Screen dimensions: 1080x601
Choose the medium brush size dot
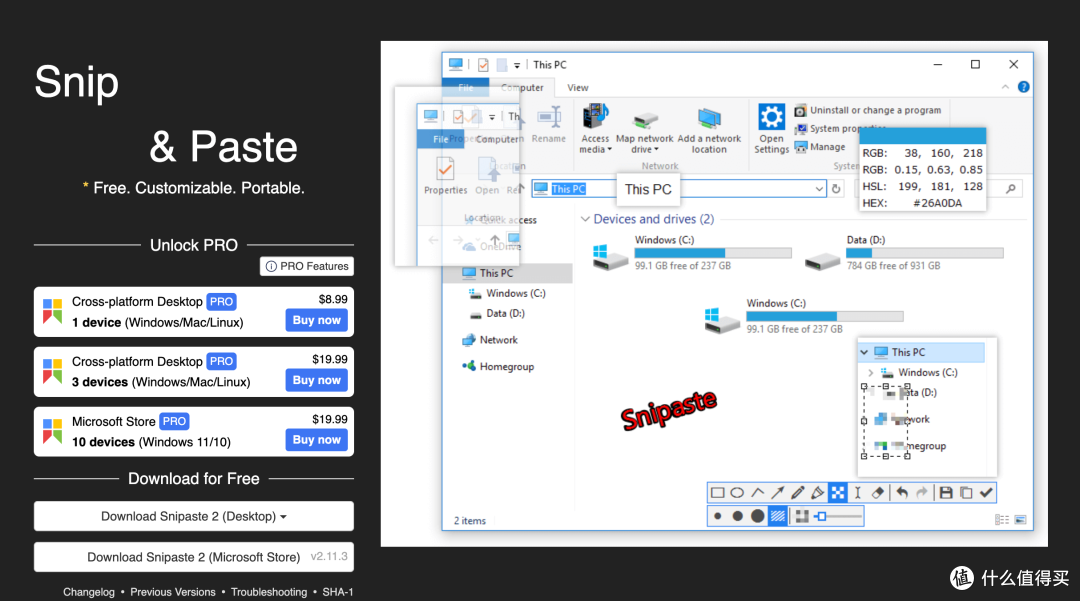click(738, 516)
